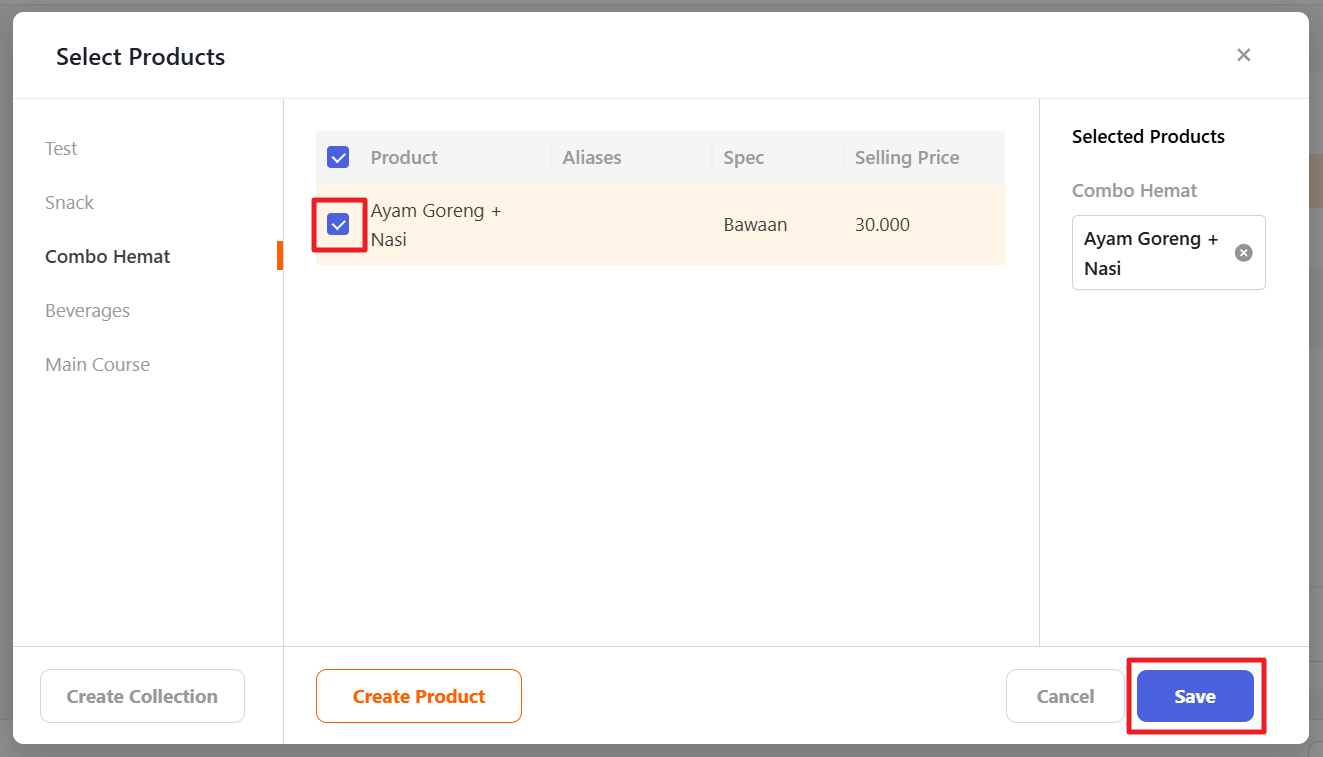Go to the Main Course collection
The image size is (1323, 757).
97,364
